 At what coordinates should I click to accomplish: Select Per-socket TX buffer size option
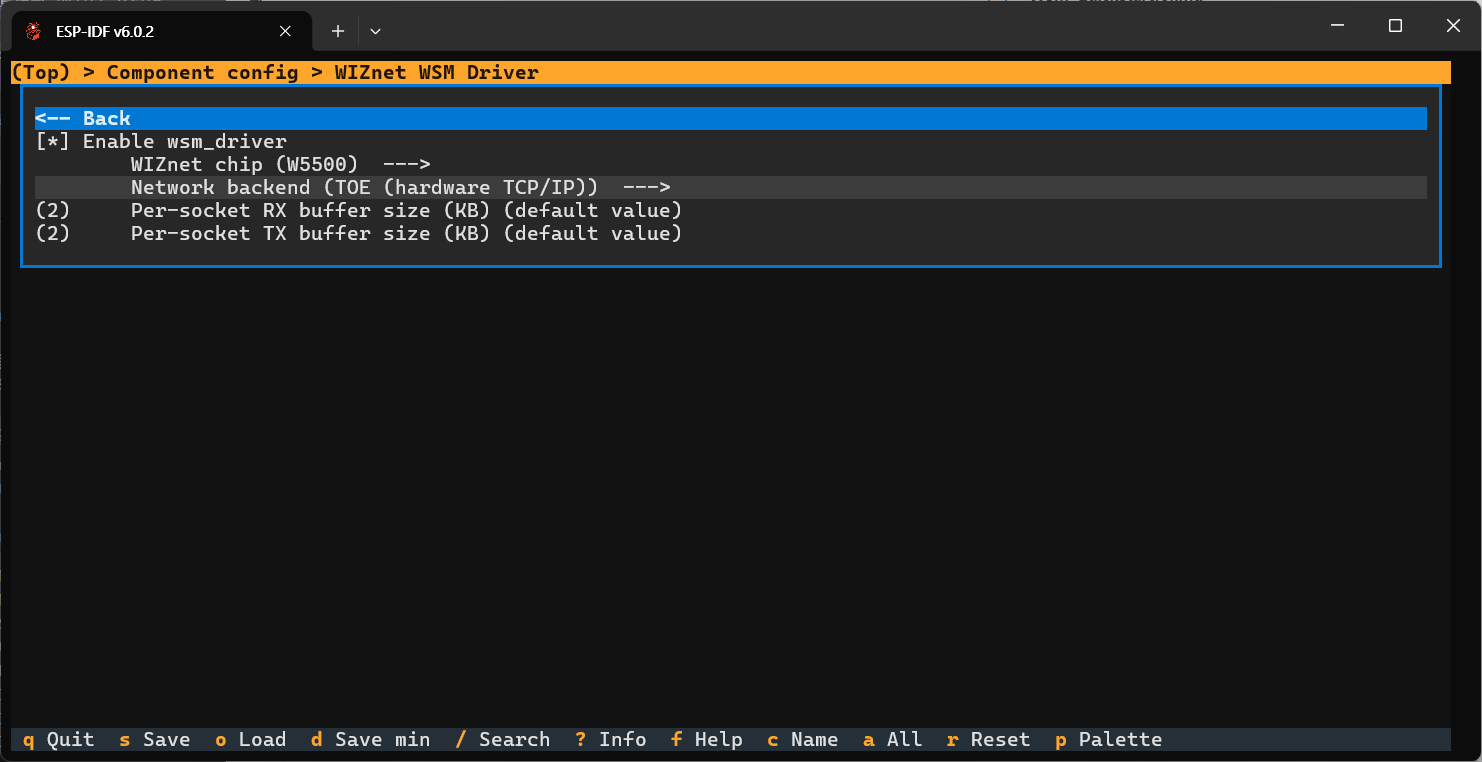[731, 233]
